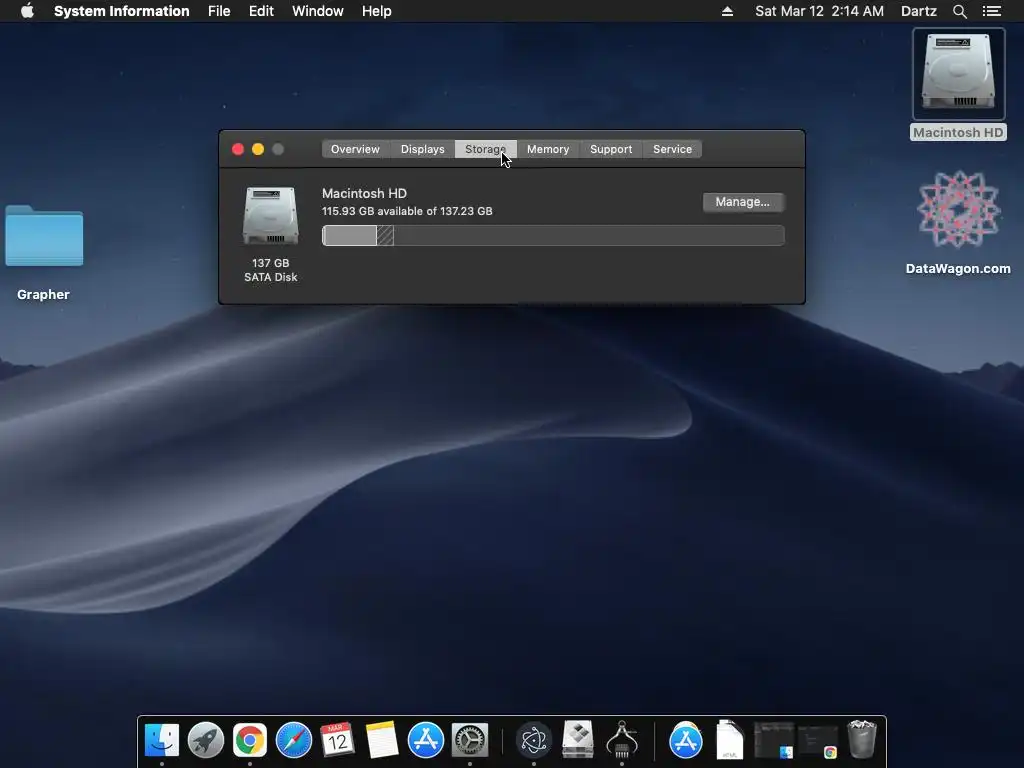Open the HTML document in Dock
Image resolution: width=1024 pixels, height=768 pixels.
tap(729, 740)
